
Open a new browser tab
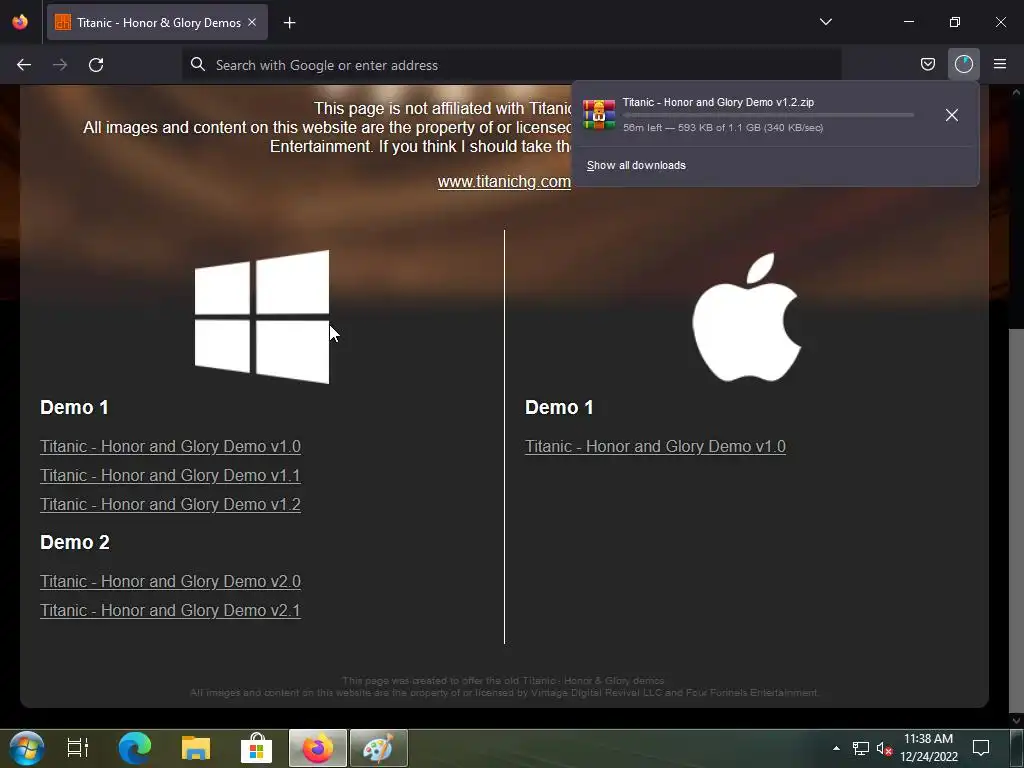click(x=289, y=23)
